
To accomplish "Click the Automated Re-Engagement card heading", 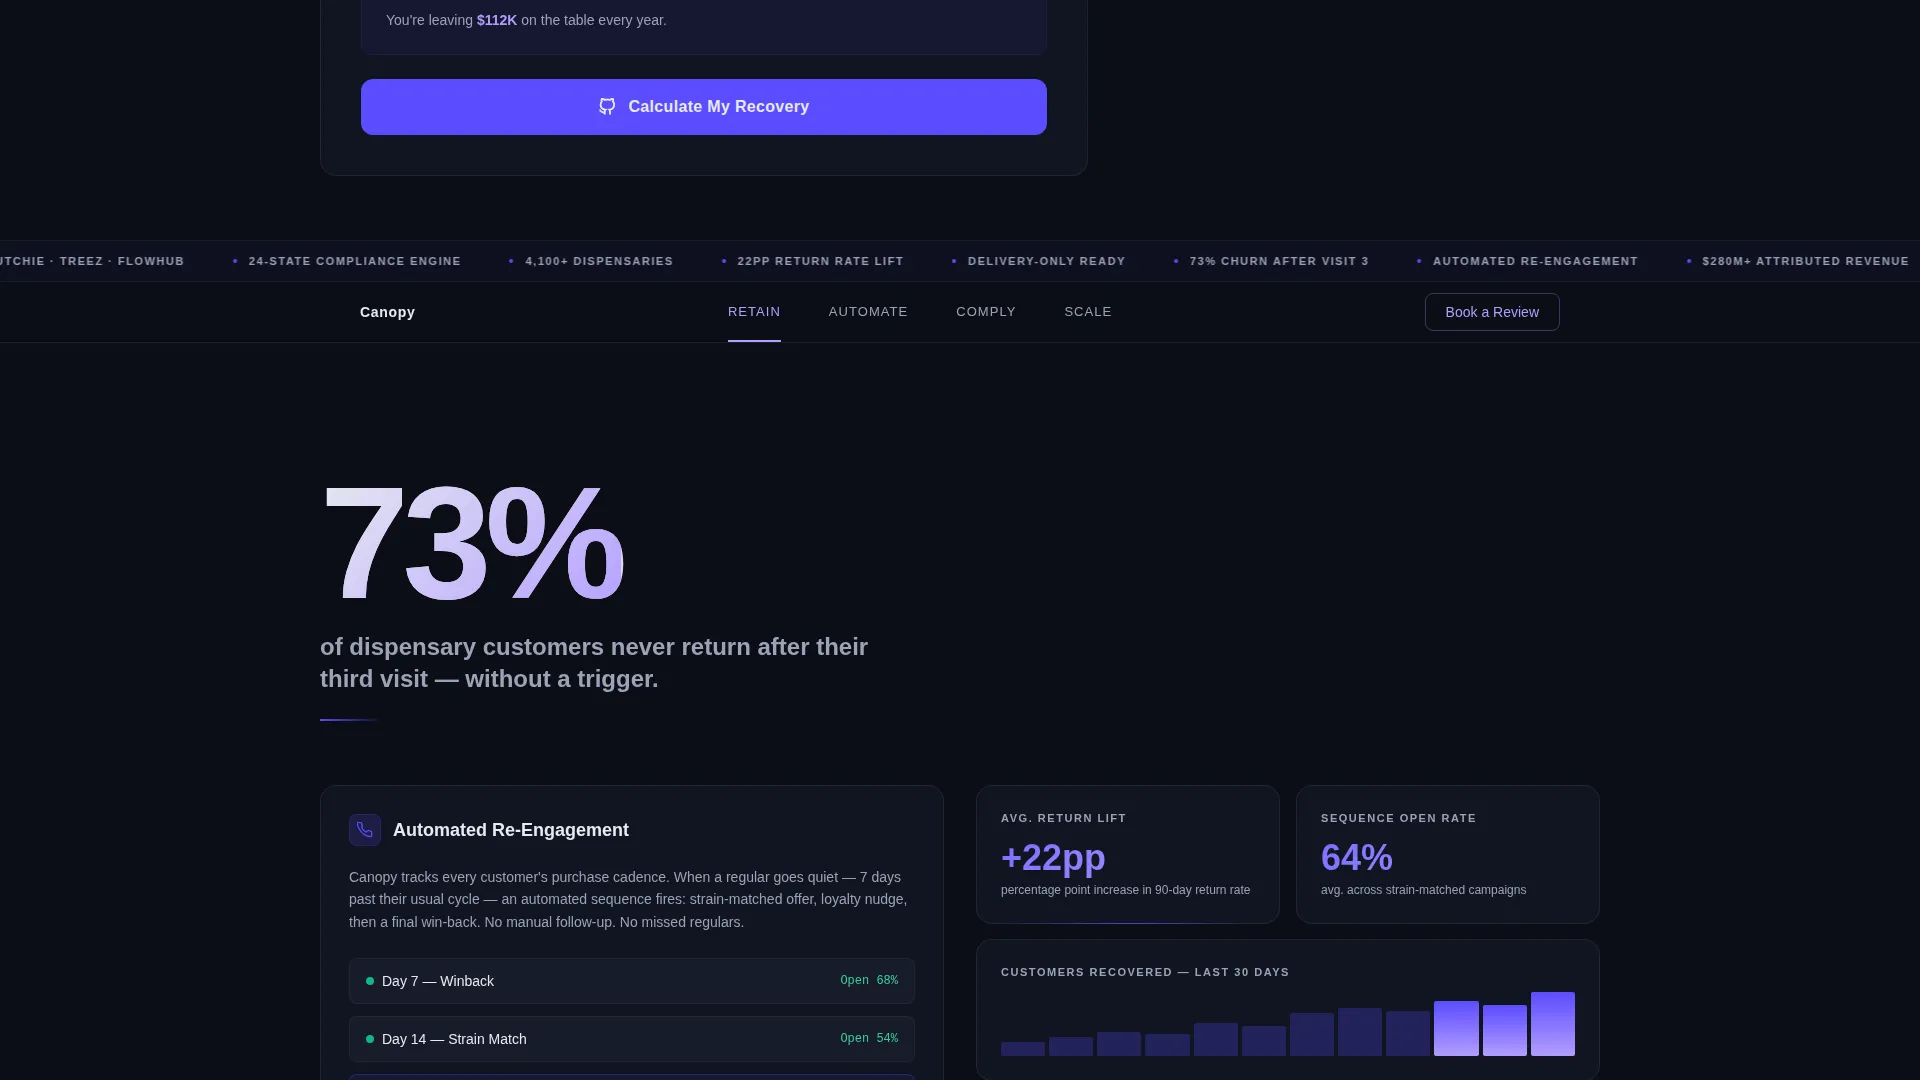I will click(511, 830).
